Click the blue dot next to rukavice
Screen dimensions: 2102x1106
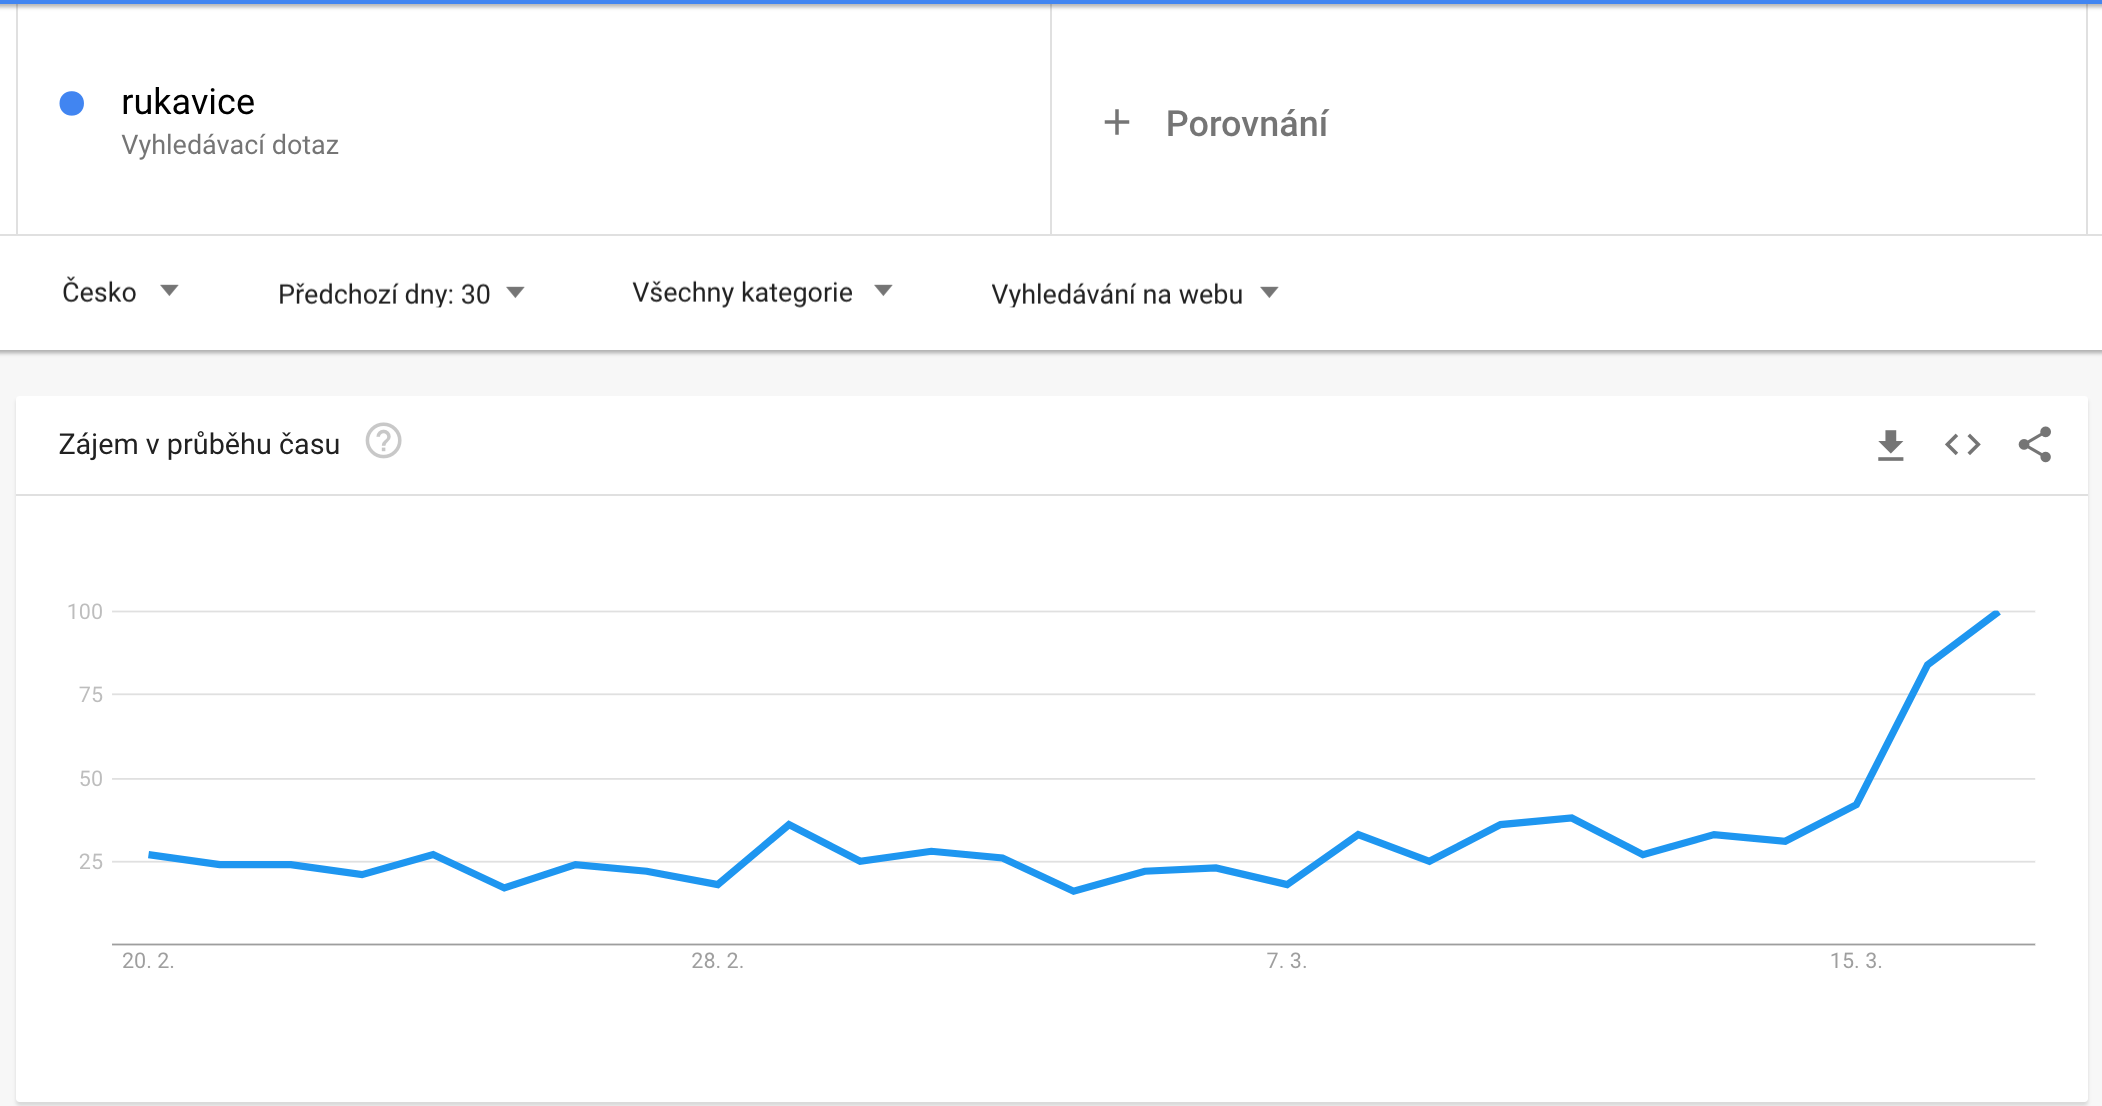[72, 103]
